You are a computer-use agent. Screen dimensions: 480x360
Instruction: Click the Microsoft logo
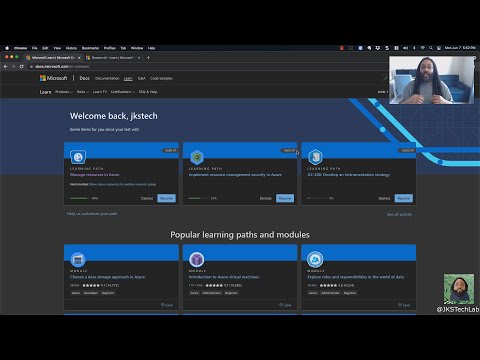[x=54, y=78]
